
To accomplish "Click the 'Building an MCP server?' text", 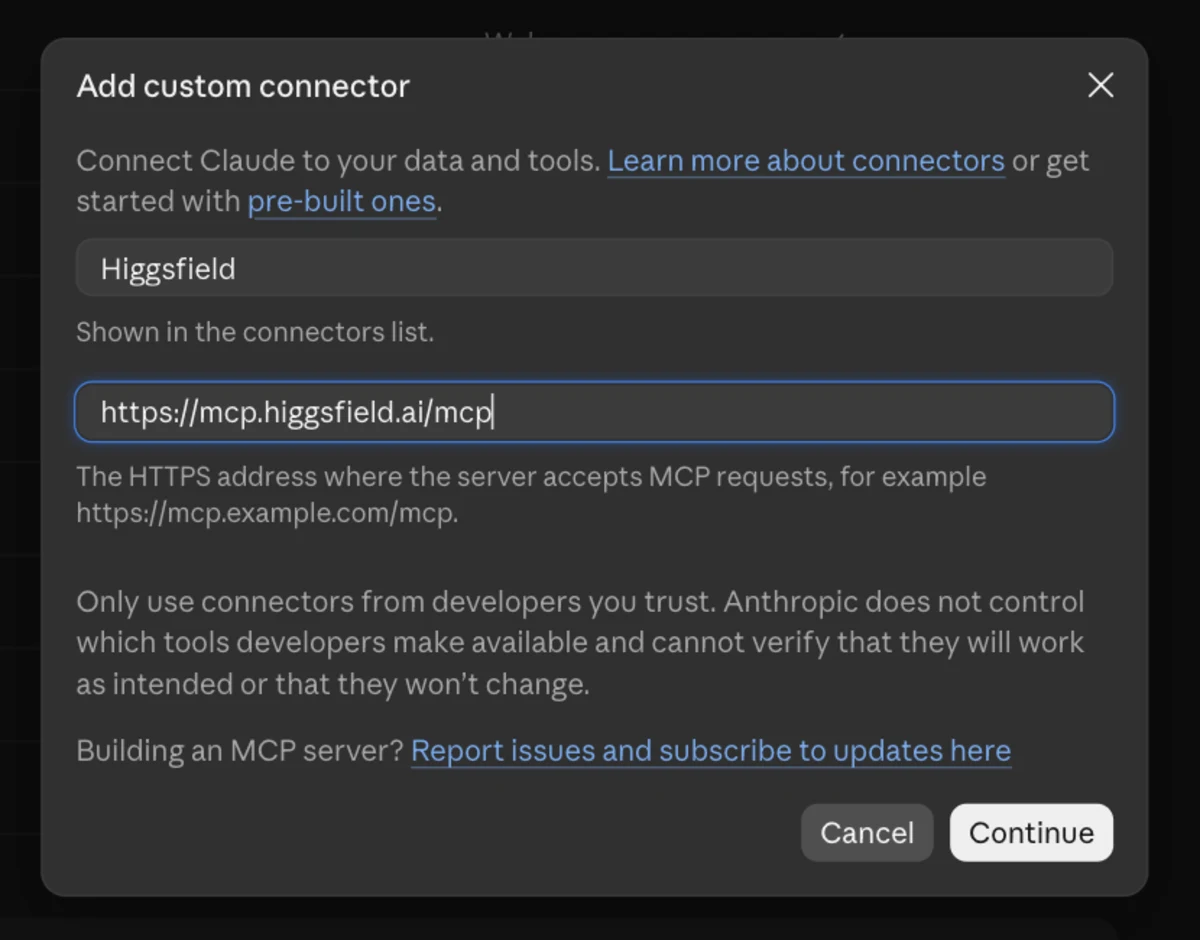I will [239, 751].
